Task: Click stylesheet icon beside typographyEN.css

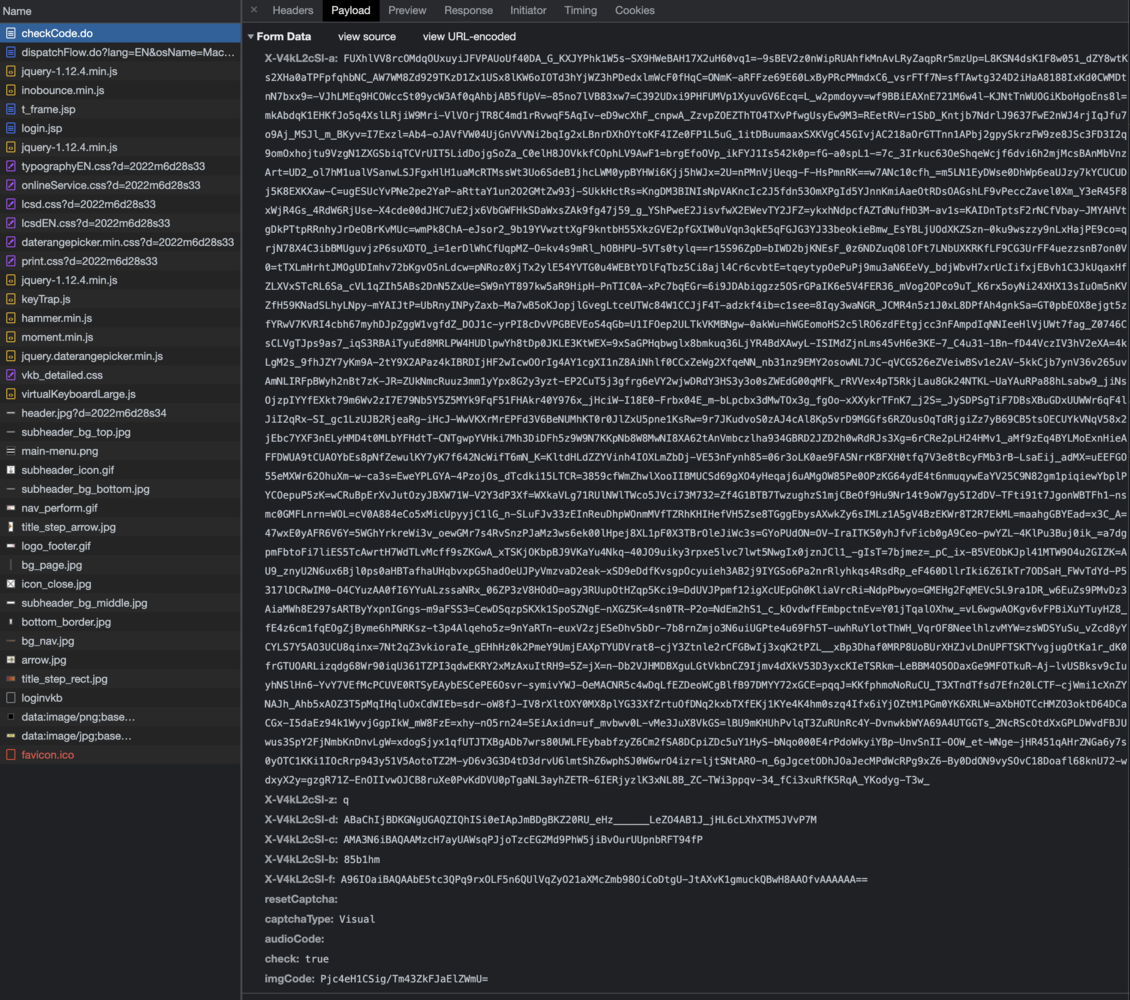Action: point(11,167)
